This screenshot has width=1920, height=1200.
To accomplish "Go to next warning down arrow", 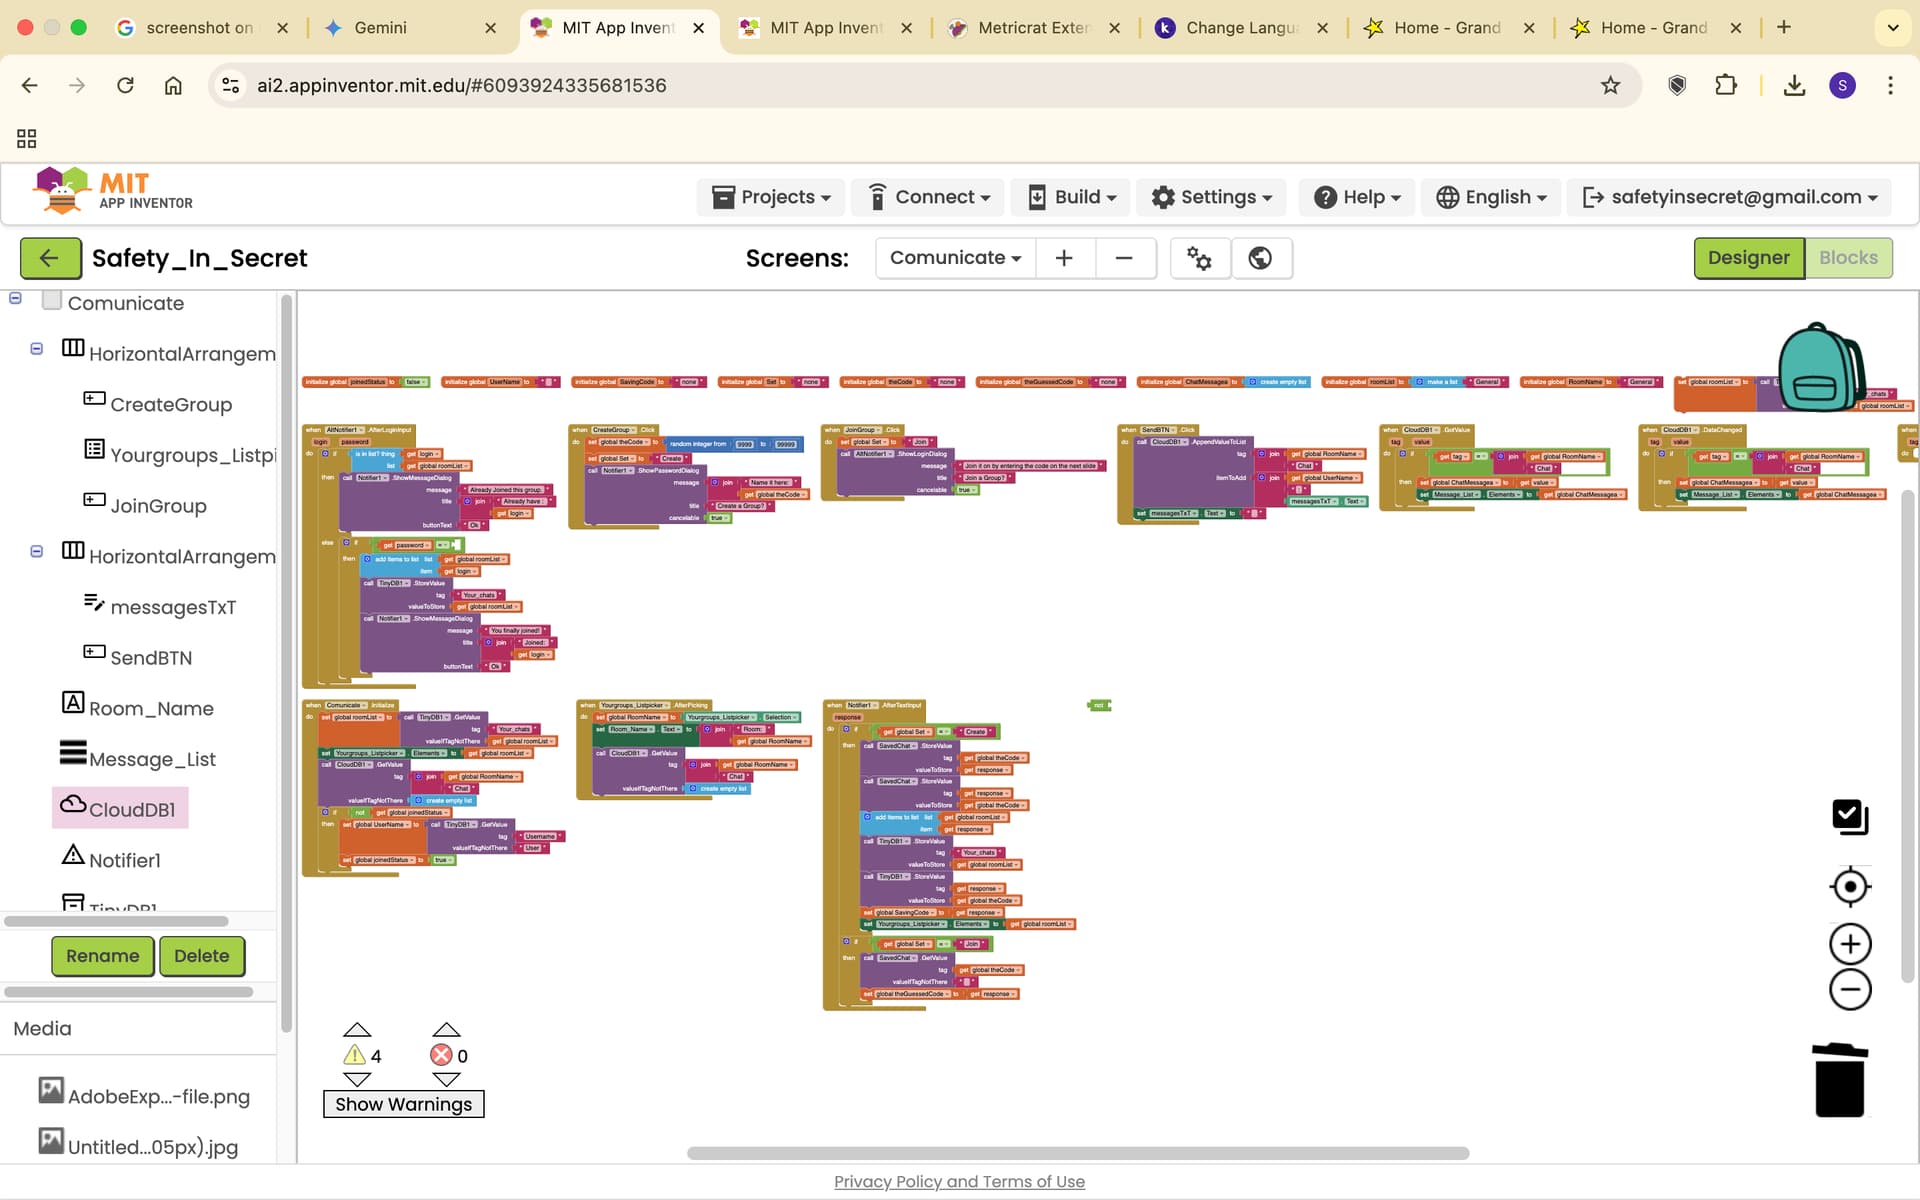I will click(x=357, y=1079).
